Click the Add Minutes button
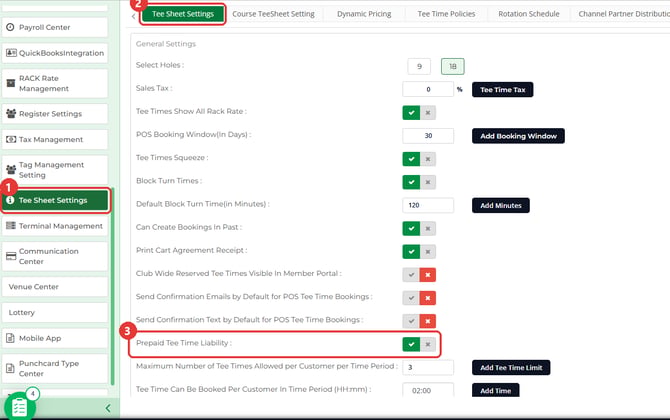This screenshot has height=420, width=670. tap(501, 206)
